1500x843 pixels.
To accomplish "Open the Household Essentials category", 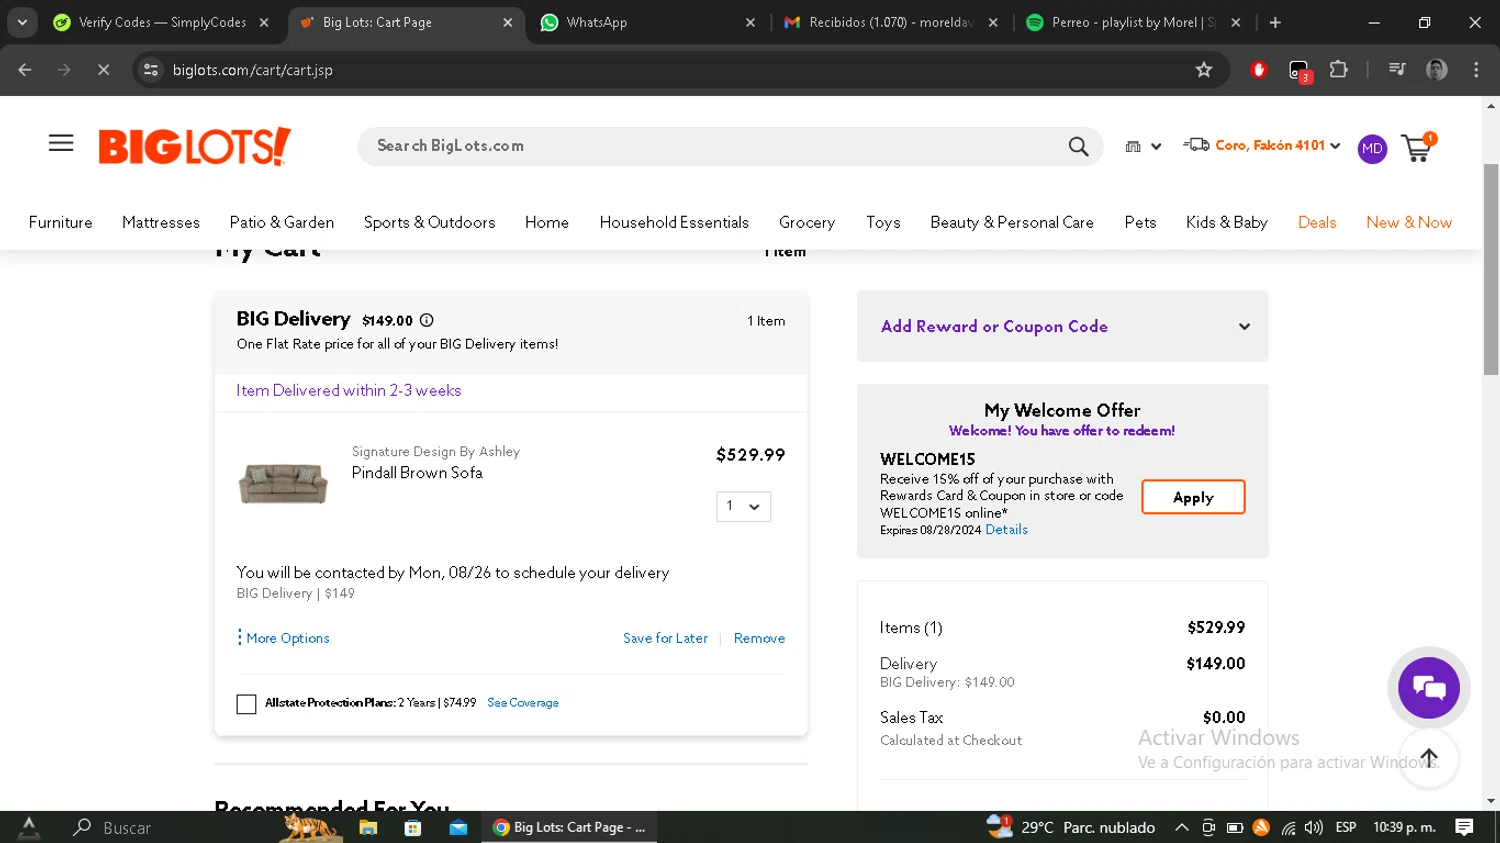I will coord(674,222).
